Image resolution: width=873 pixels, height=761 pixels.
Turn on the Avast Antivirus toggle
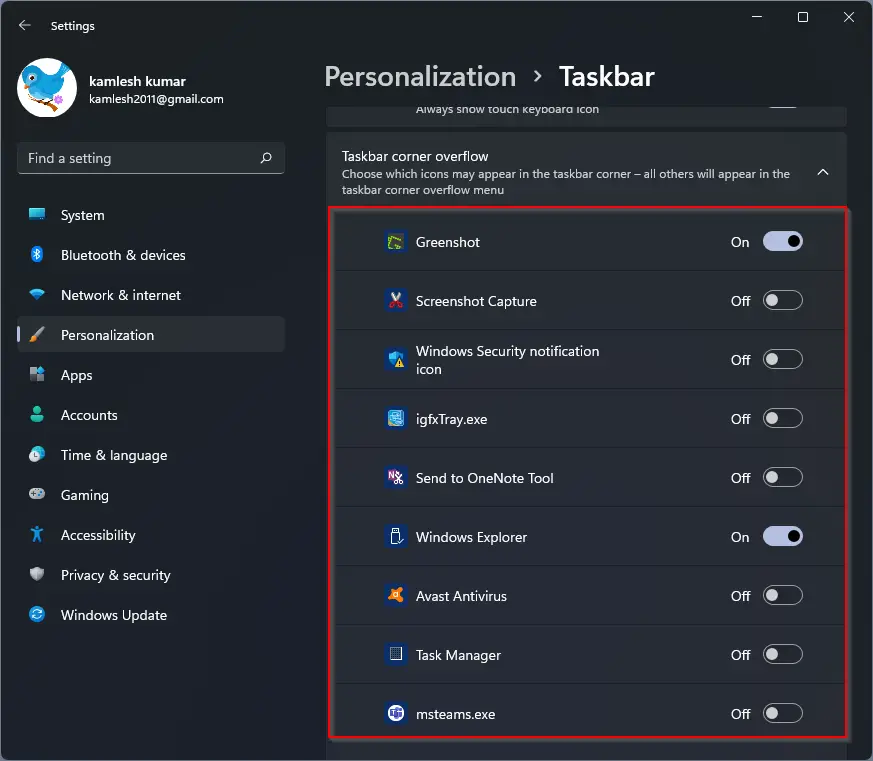click(x=783, y=596)
